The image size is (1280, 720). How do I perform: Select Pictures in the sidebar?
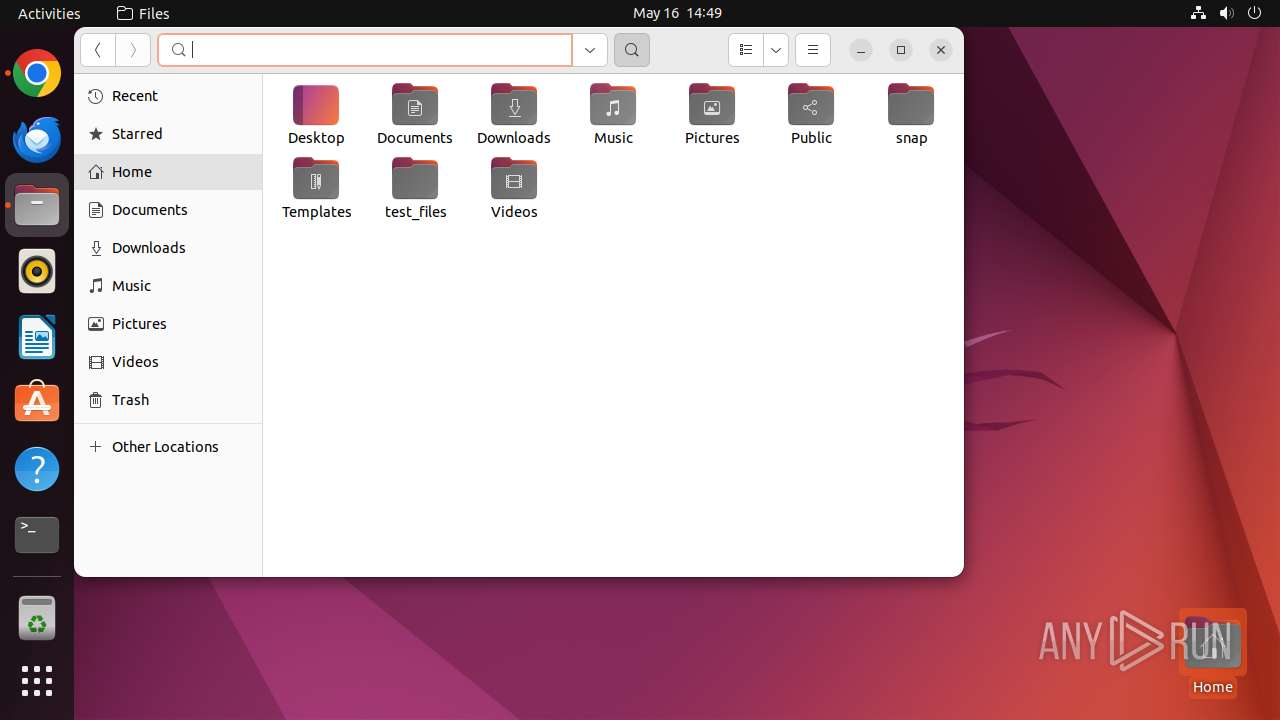(x=168, y=324)
